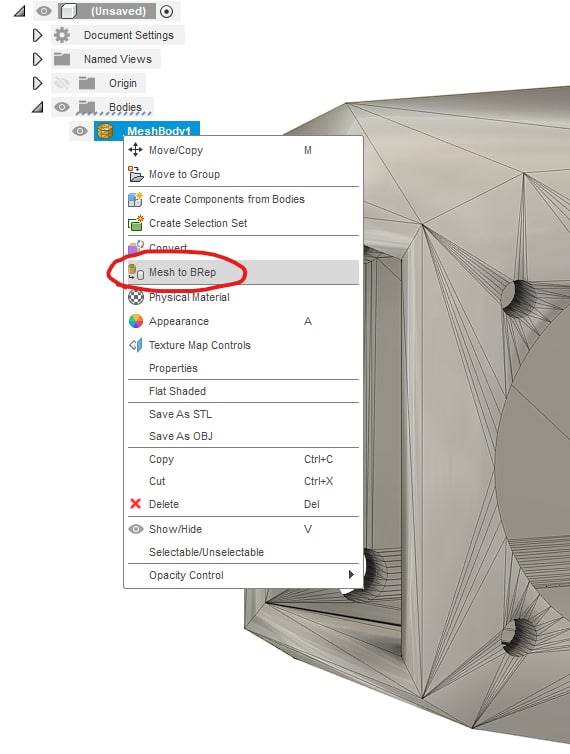Select the Document Settings label
The image size is (570, 754).
click(128, 35)
